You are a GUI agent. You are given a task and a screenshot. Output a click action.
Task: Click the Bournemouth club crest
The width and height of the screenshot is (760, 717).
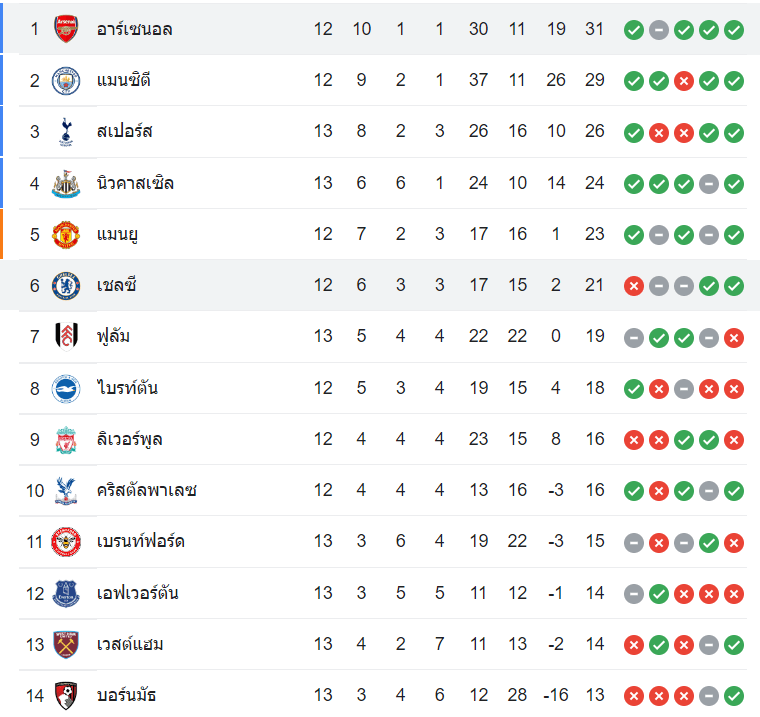click(x=66, y=695)
